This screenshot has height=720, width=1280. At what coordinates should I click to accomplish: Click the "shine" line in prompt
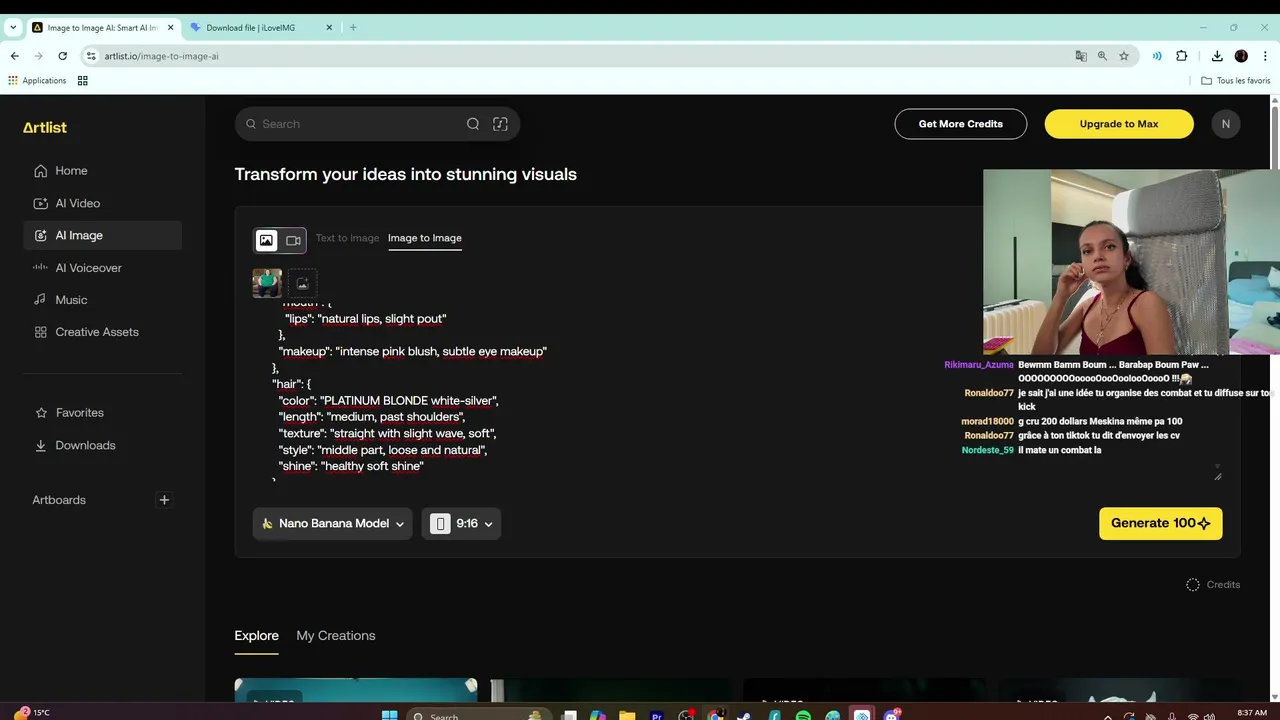(x=351, y=466)
